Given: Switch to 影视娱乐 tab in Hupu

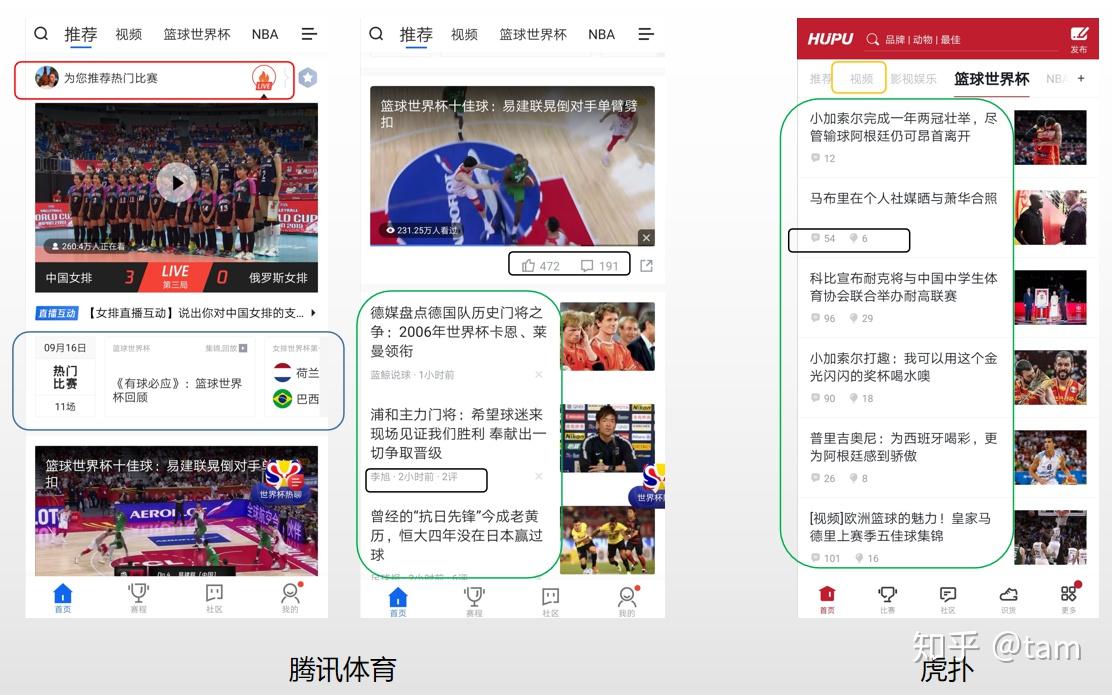Looking at the screenshot, I should pos(913,79).
